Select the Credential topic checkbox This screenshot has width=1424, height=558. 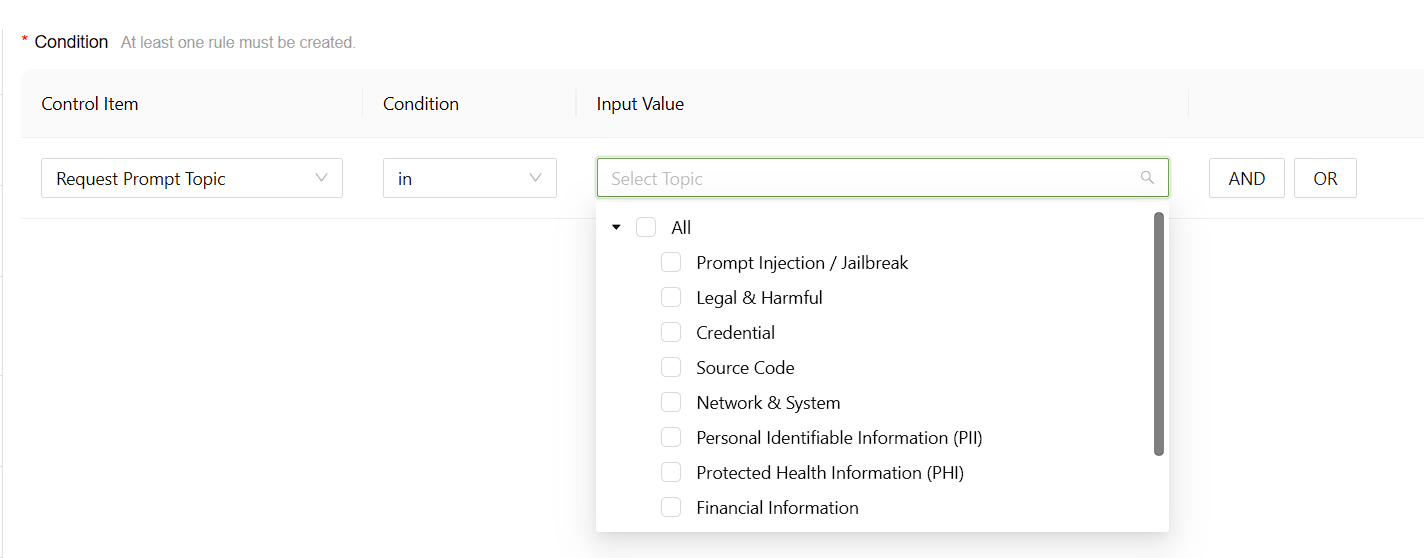click(671, 333)
